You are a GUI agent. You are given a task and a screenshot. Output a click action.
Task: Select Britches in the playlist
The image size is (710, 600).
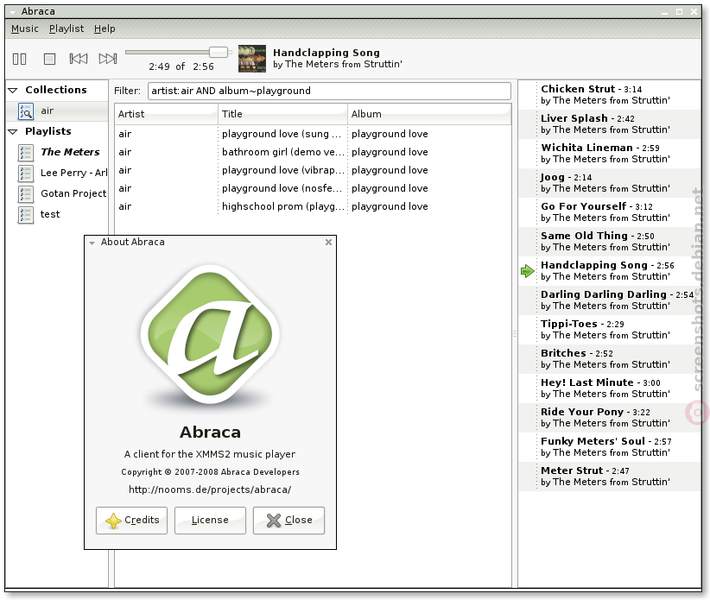[x=609, y=359]
